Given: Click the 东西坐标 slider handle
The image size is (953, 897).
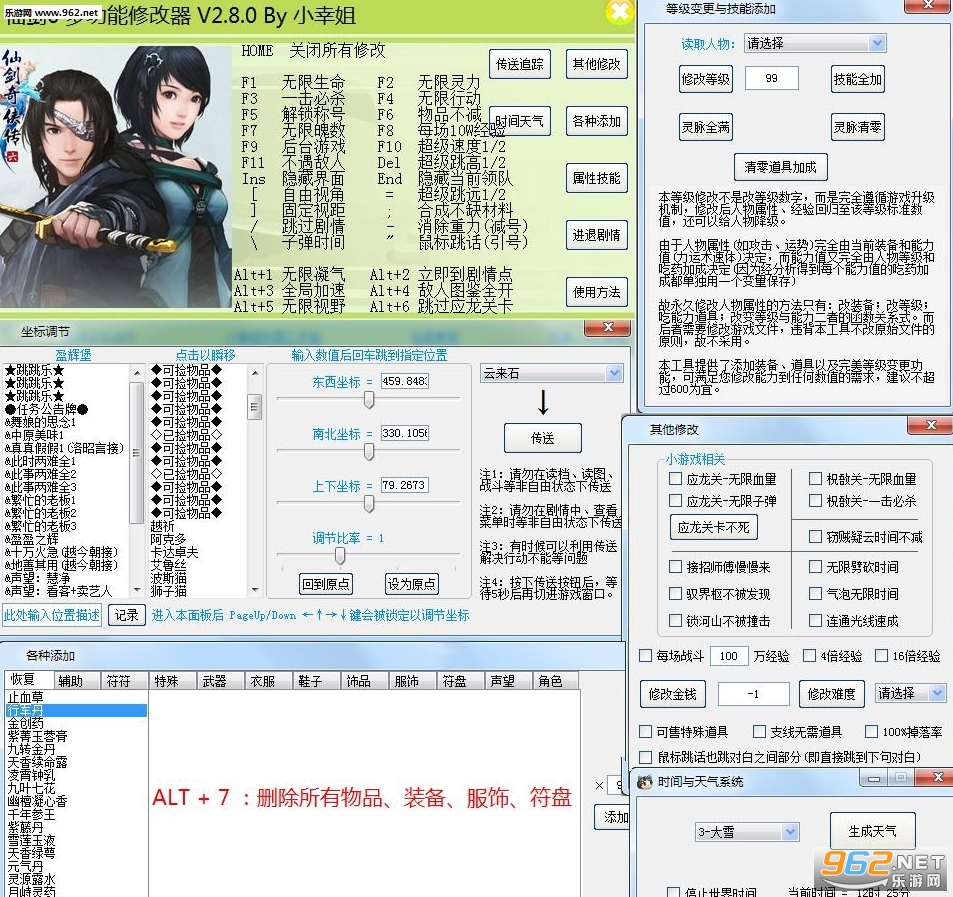Looking at the screenshot, I should 369,399.
